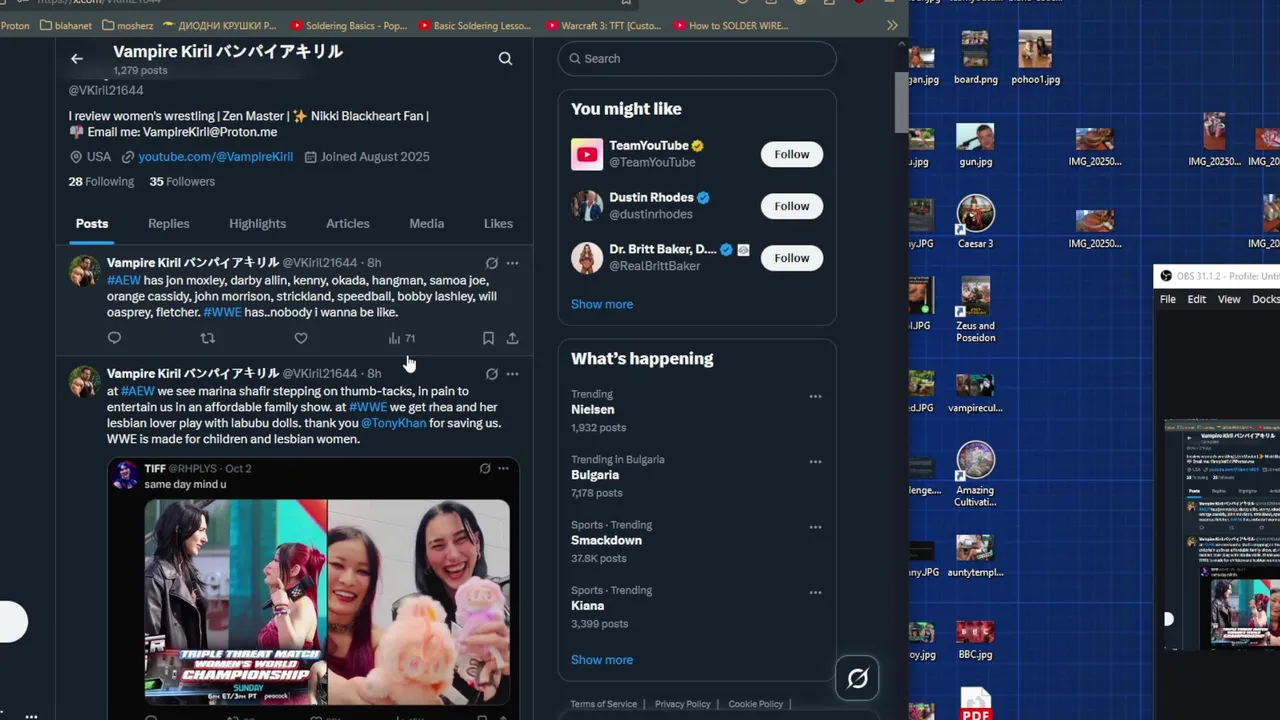Image resolution: width=1280 pixels, height=720 pixels.
Task: Switch to the Highlights tab
Action: point(257,224)
